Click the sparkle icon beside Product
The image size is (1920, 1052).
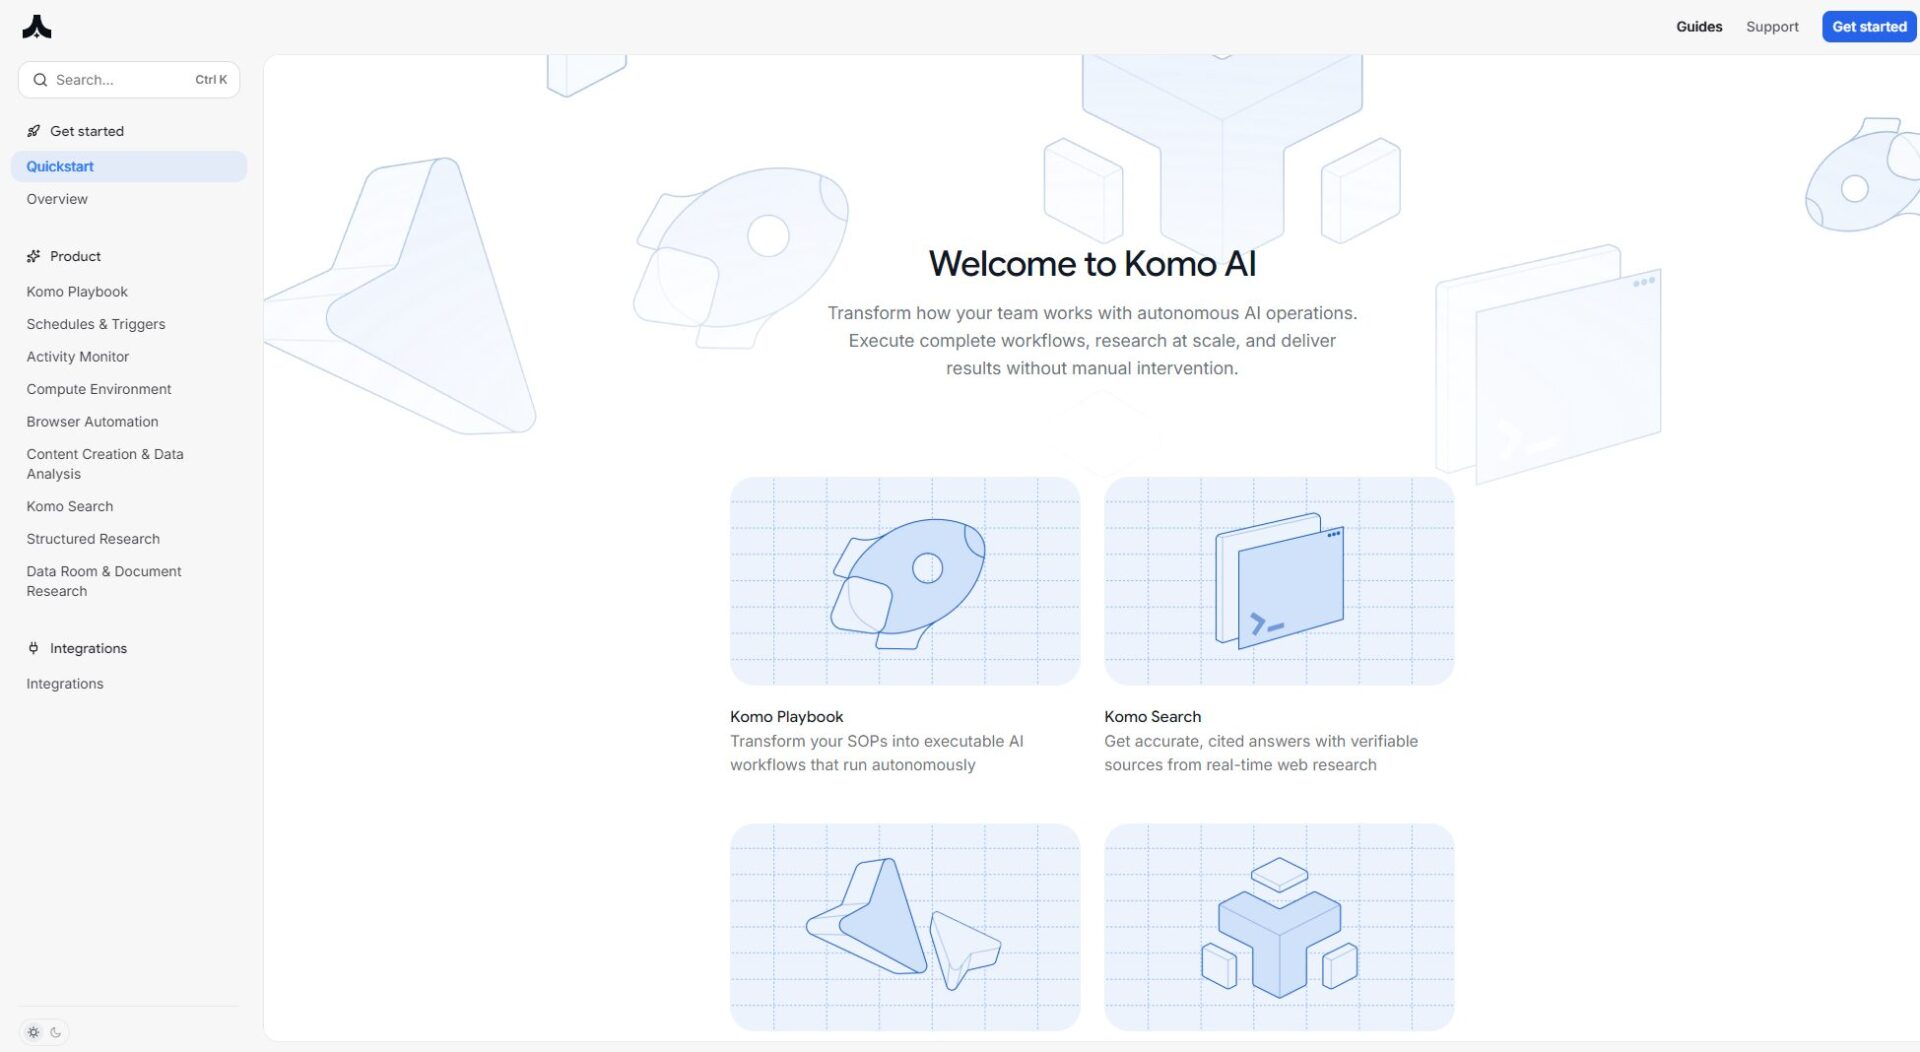click(34, 256)
